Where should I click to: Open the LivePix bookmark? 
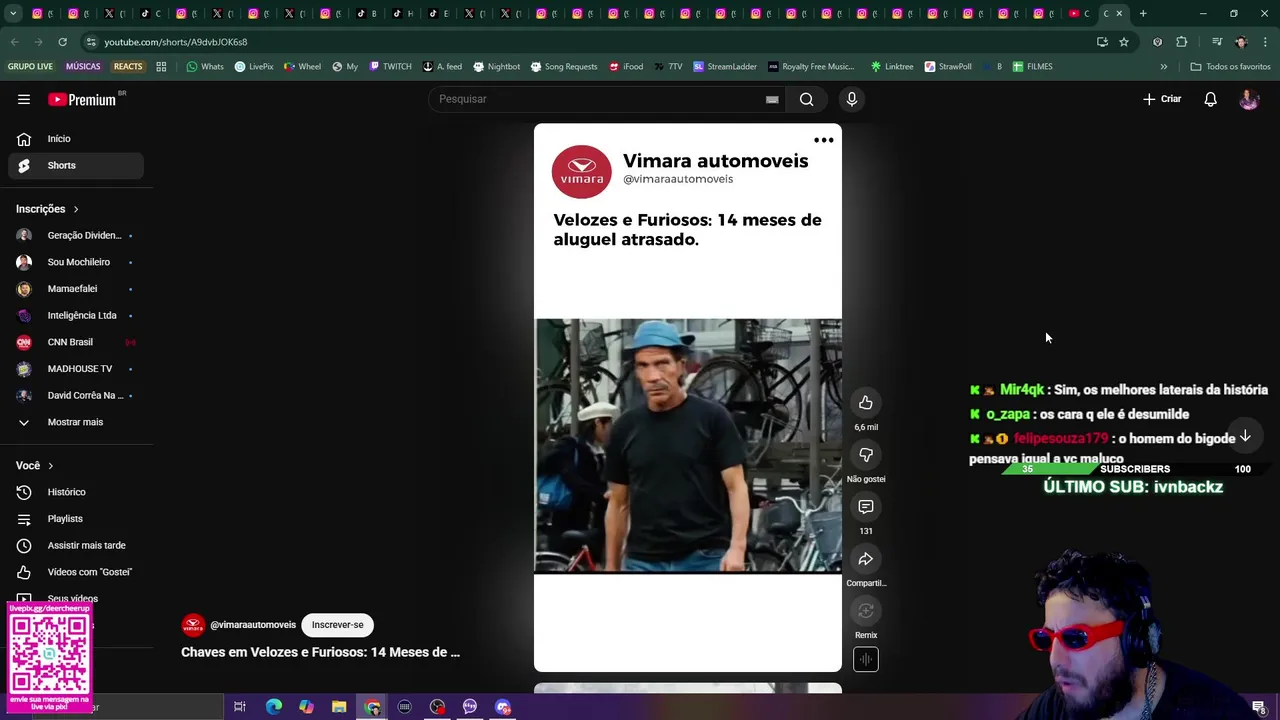(x=254, y=67)
